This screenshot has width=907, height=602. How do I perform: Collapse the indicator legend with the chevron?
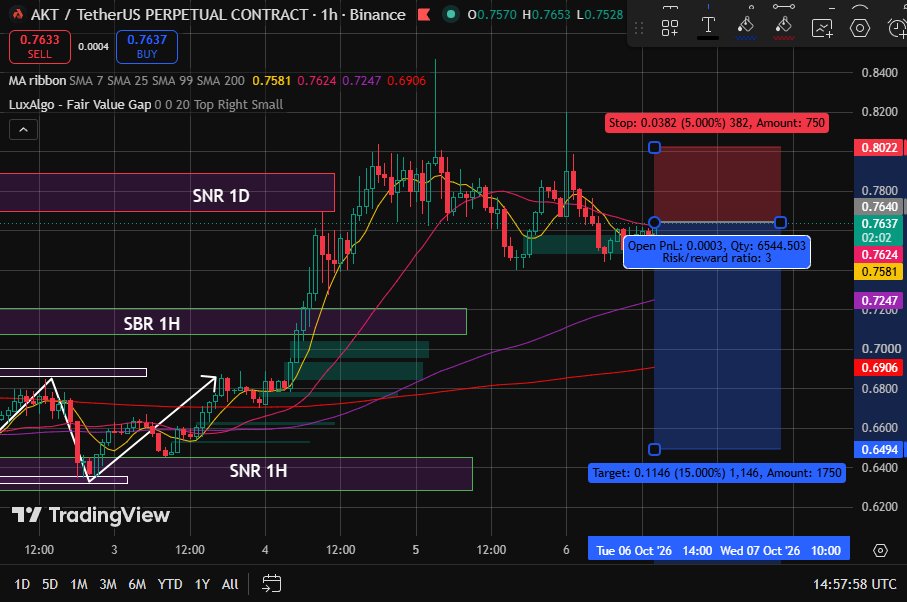[x=24, y=130]
